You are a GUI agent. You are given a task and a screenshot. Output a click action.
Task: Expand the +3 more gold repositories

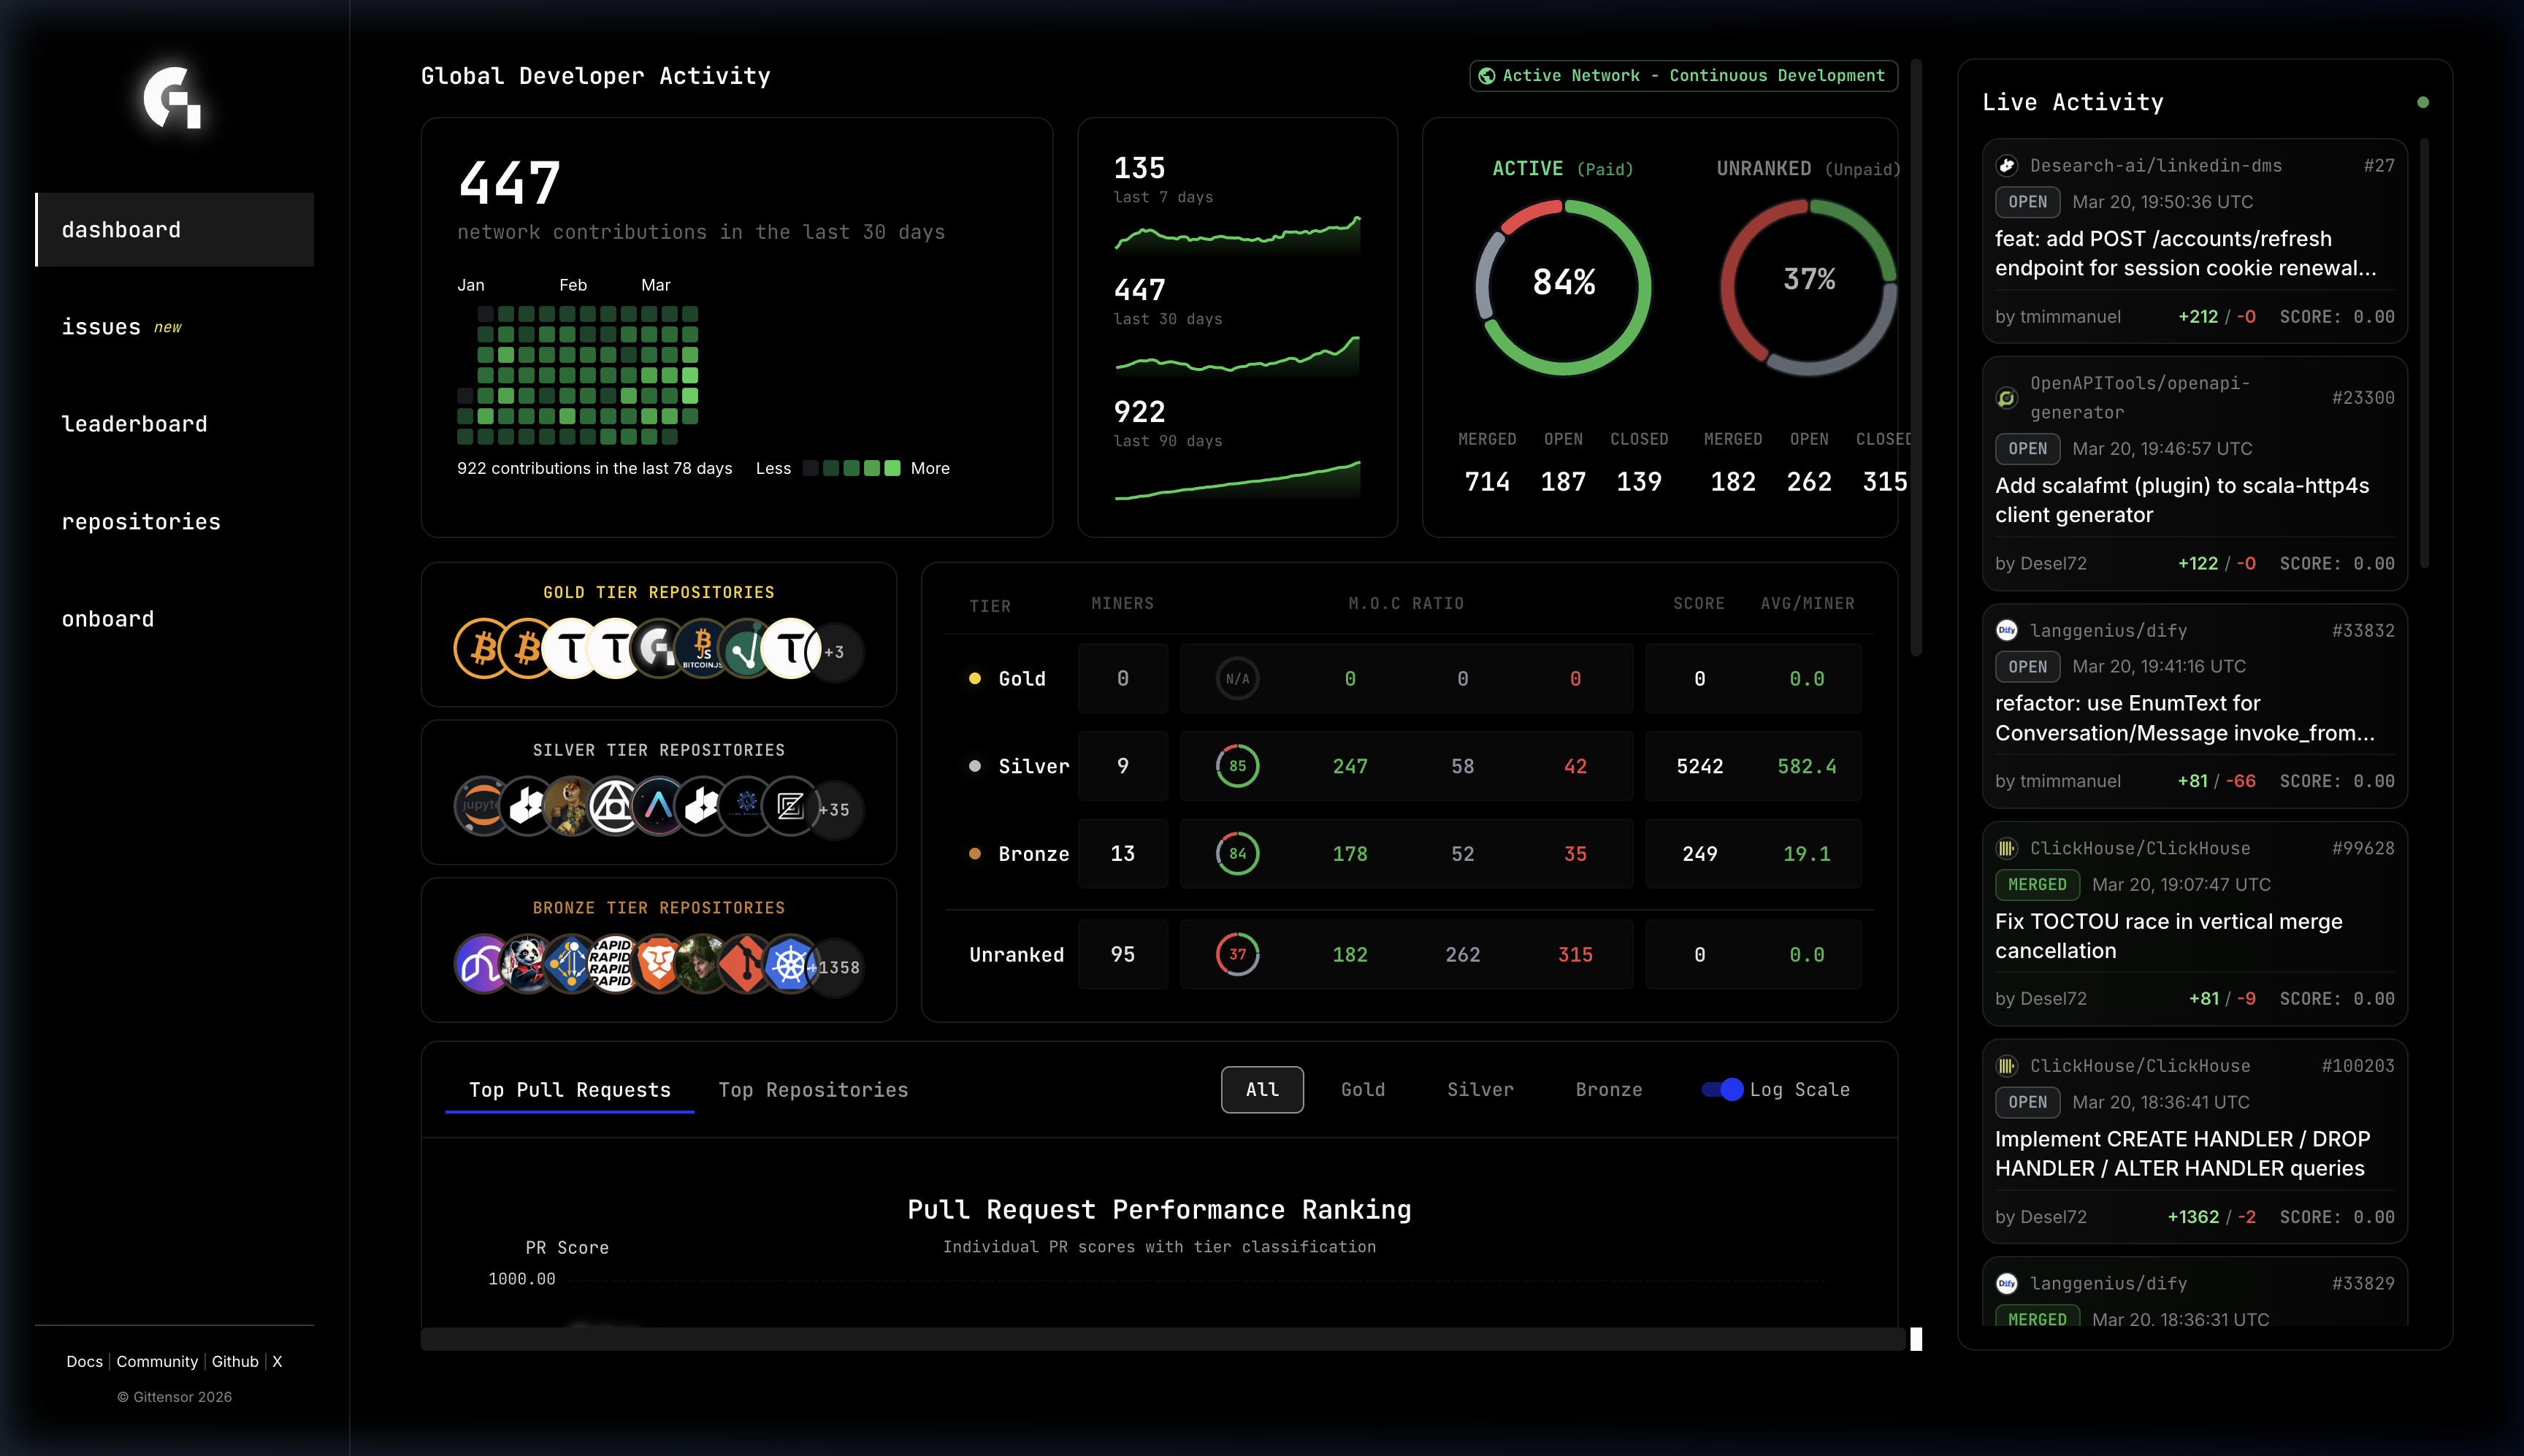click(x=836, y=652)
